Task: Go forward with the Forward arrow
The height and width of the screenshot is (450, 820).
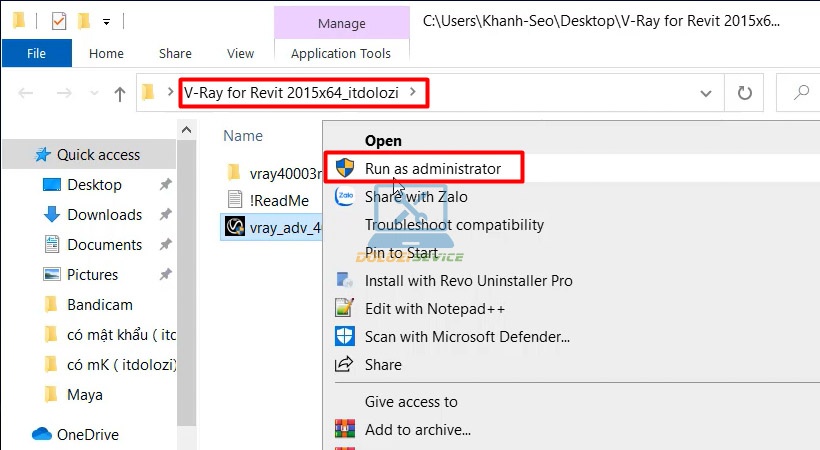Action: (64, 93)
